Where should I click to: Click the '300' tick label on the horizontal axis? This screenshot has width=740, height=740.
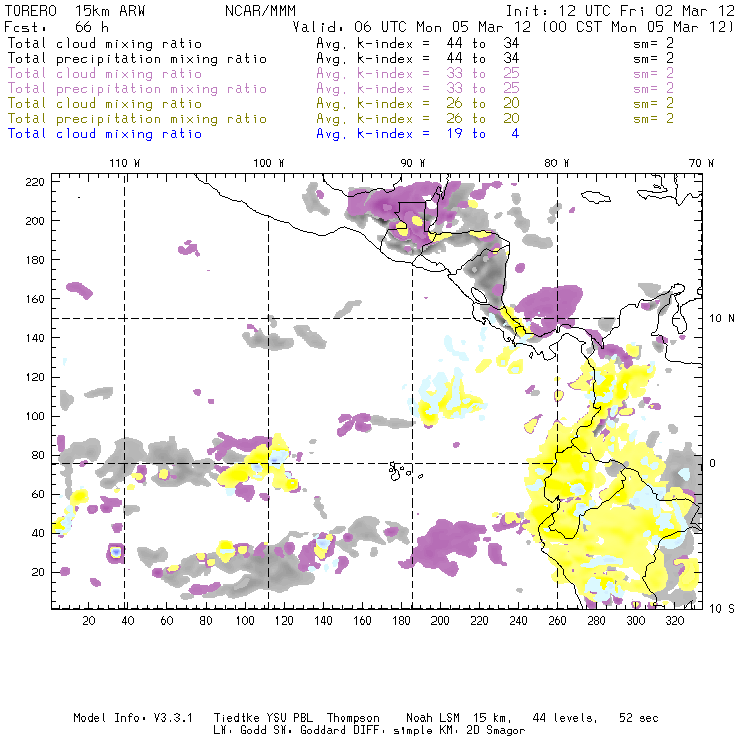point(636,621)
